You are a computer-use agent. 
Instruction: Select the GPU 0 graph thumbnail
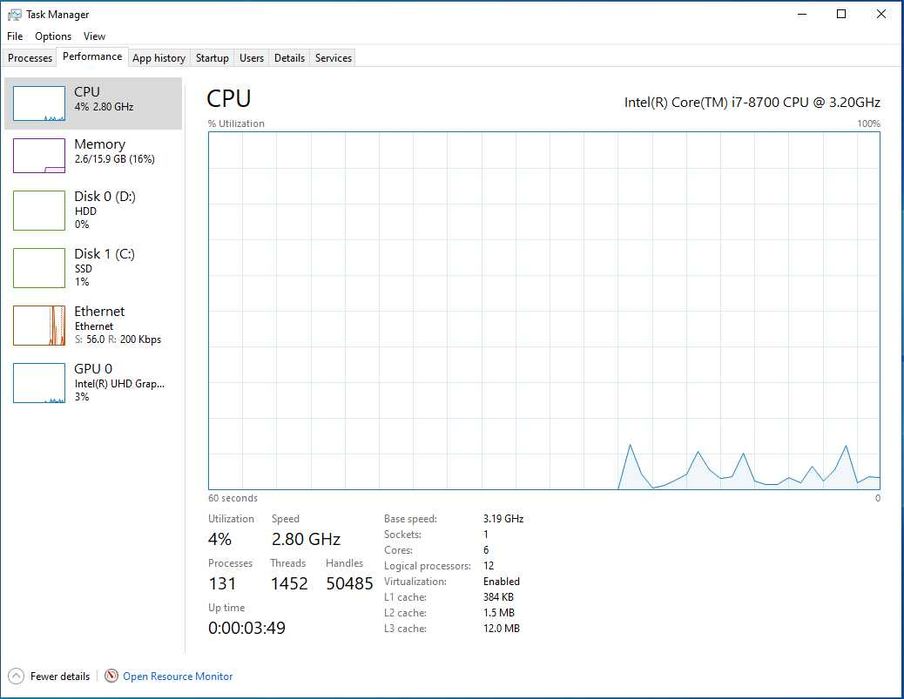39,382
